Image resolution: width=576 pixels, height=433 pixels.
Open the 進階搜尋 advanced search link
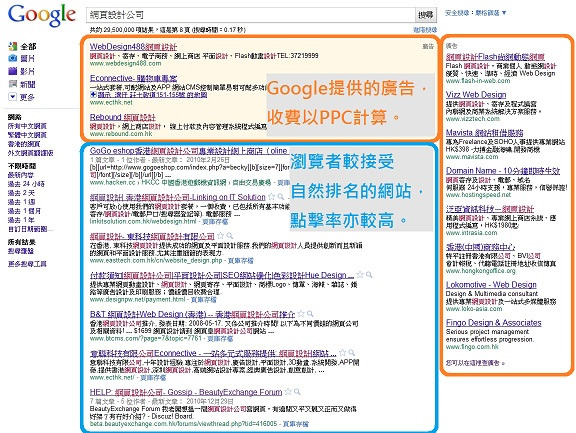click(x=425, y=30)
